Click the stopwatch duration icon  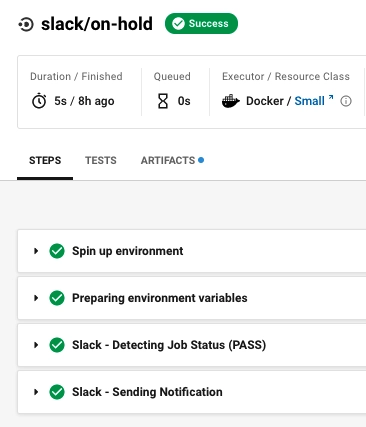(x=39, y=101)
